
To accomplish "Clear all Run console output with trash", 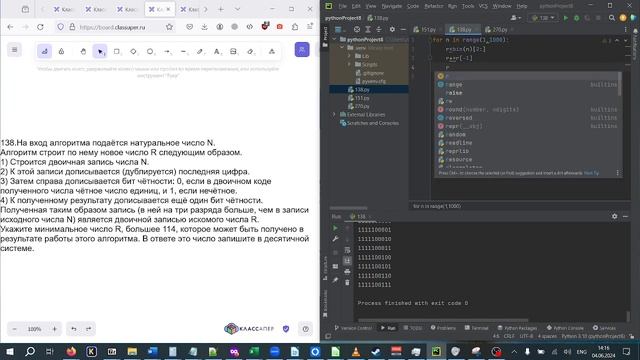I will click(347, 282).
